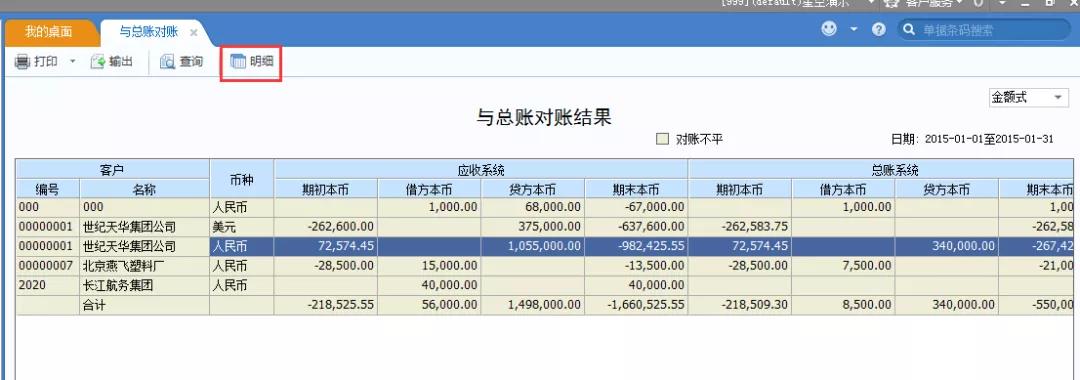Screen dimensions: 1080x380
Task: Click the search magnifier icon
Action: [909, 30]
